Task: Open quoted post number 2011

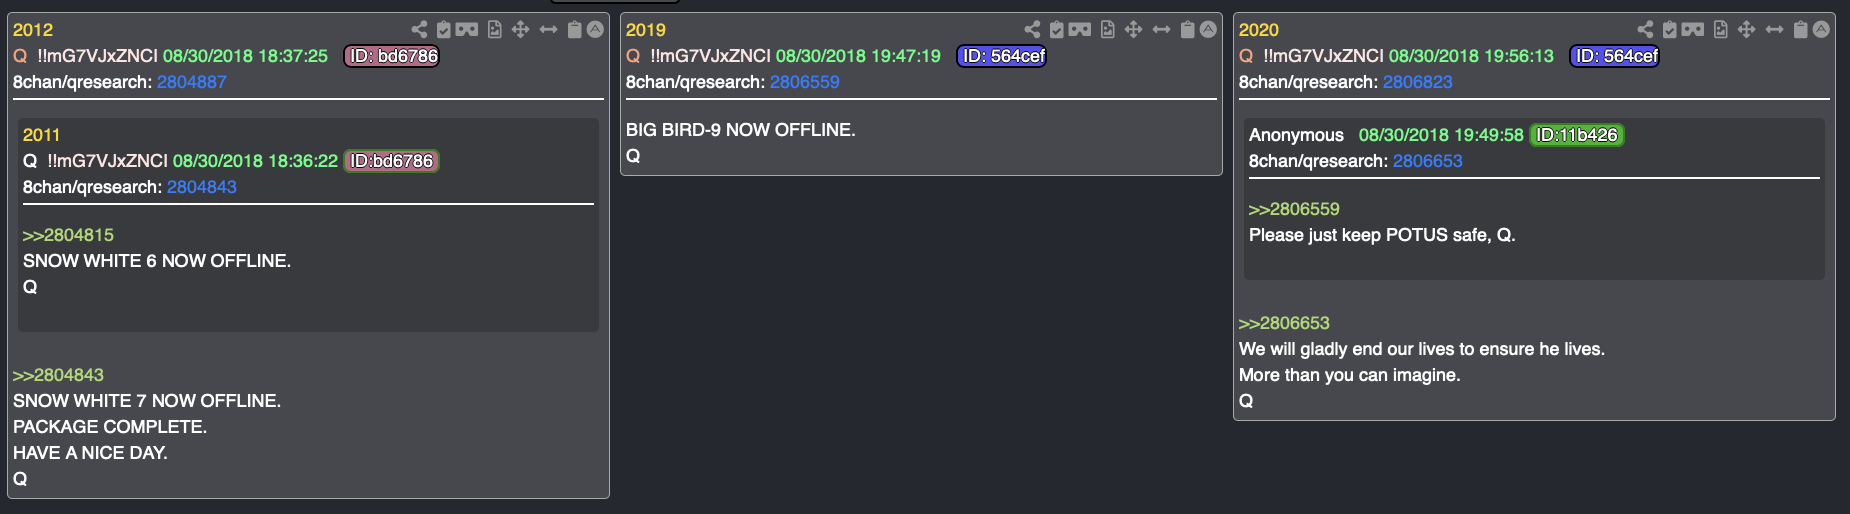Action: coord(42,135)
